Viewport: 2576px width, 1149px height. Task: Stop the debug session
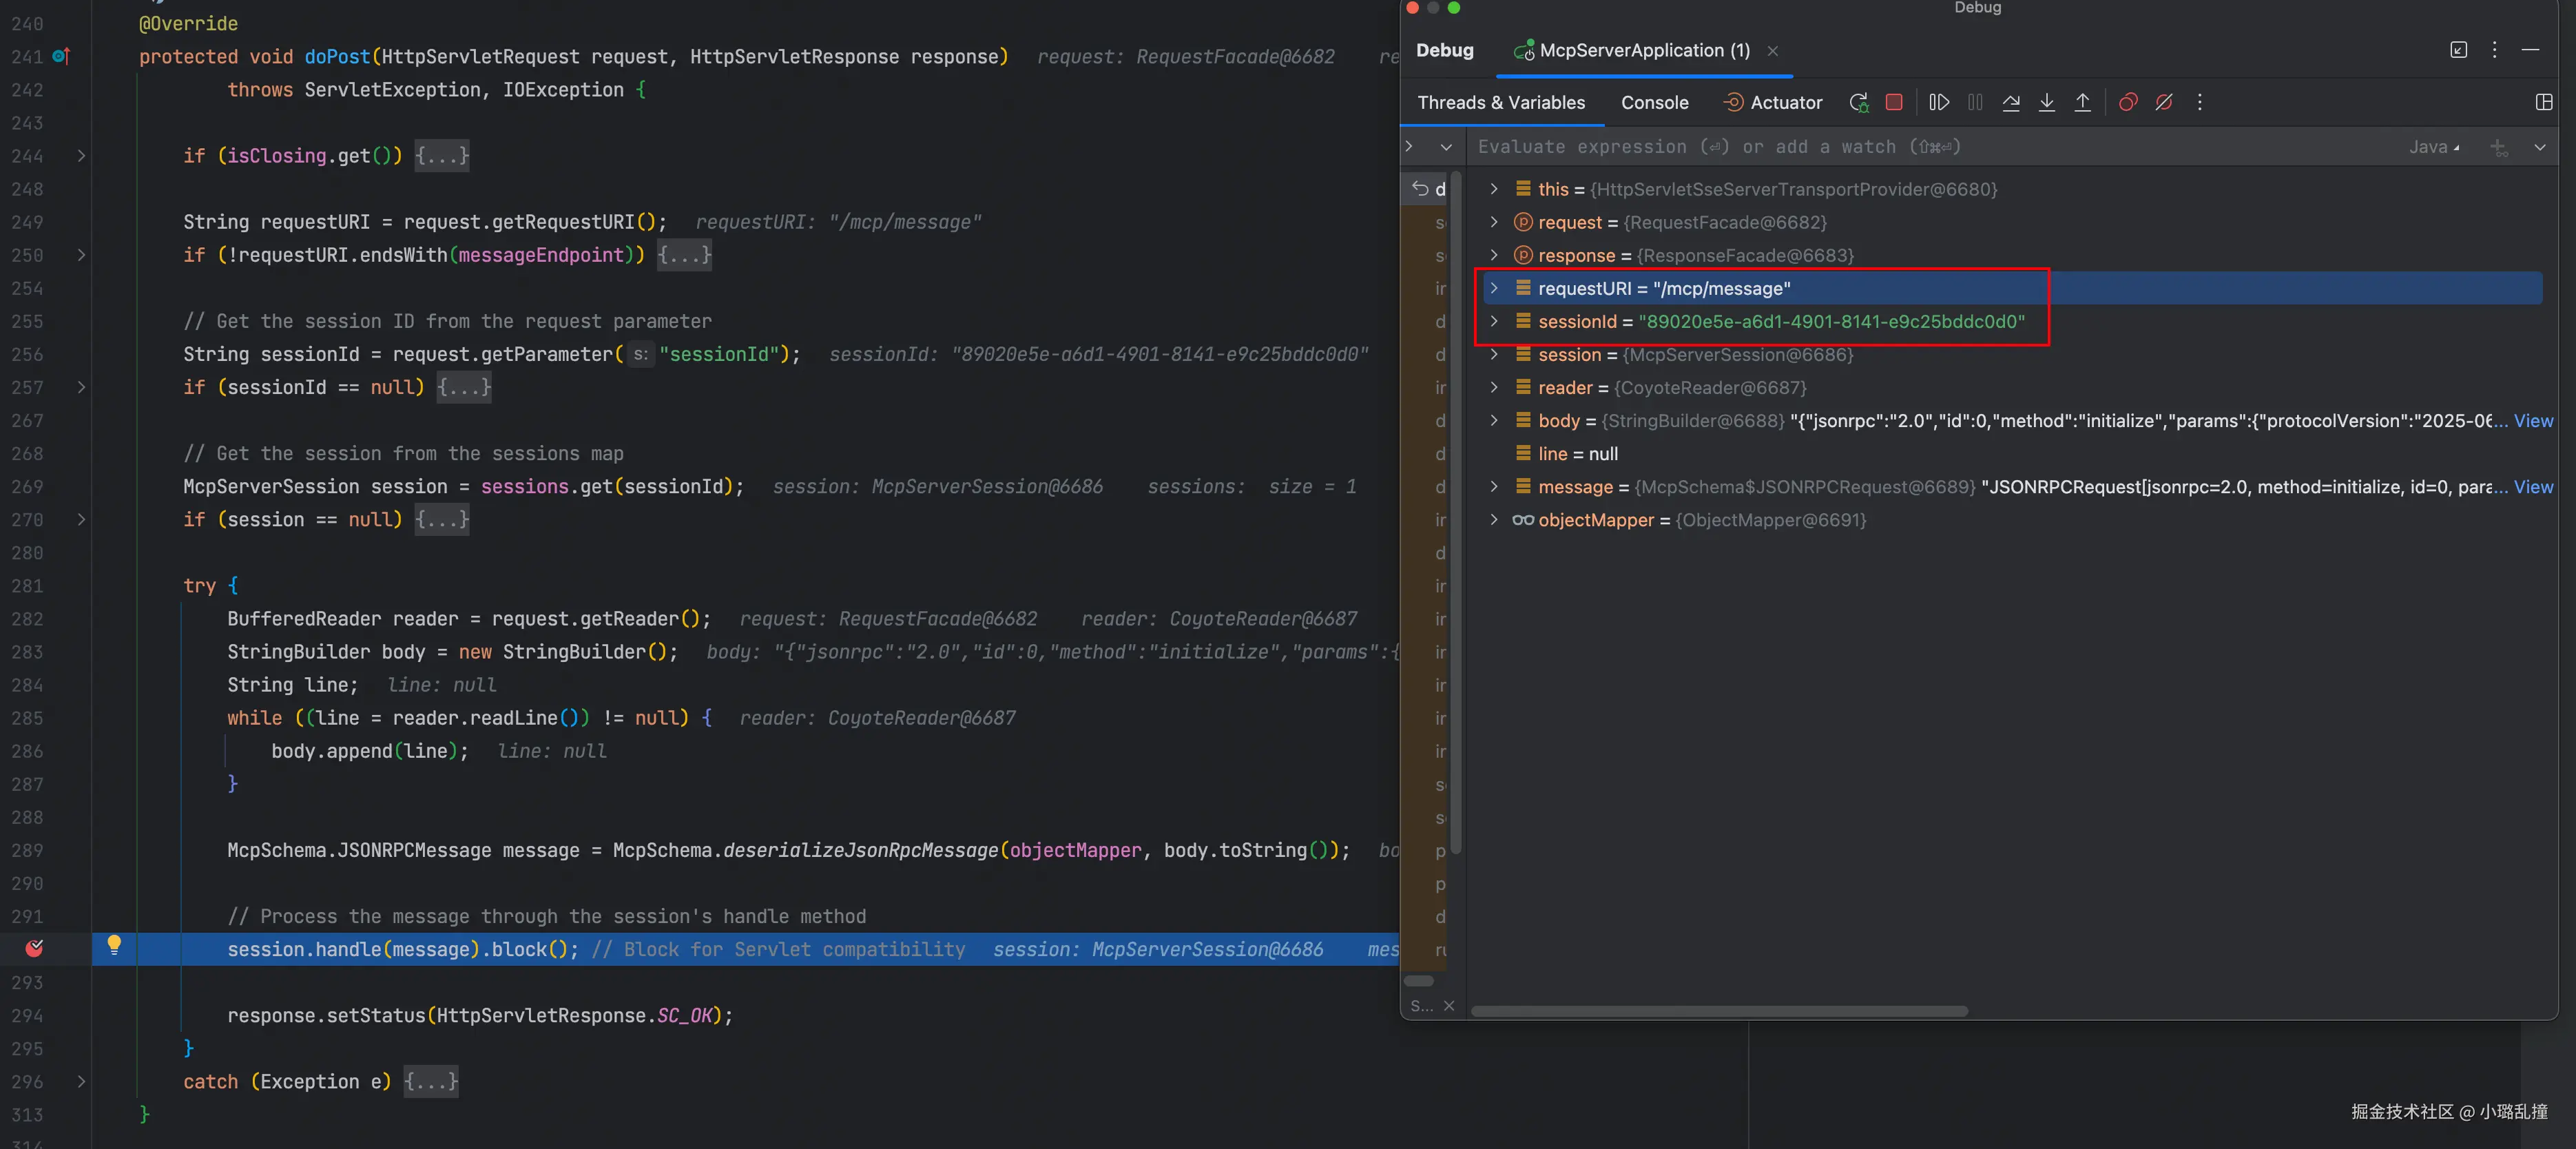coord(1893,102)
